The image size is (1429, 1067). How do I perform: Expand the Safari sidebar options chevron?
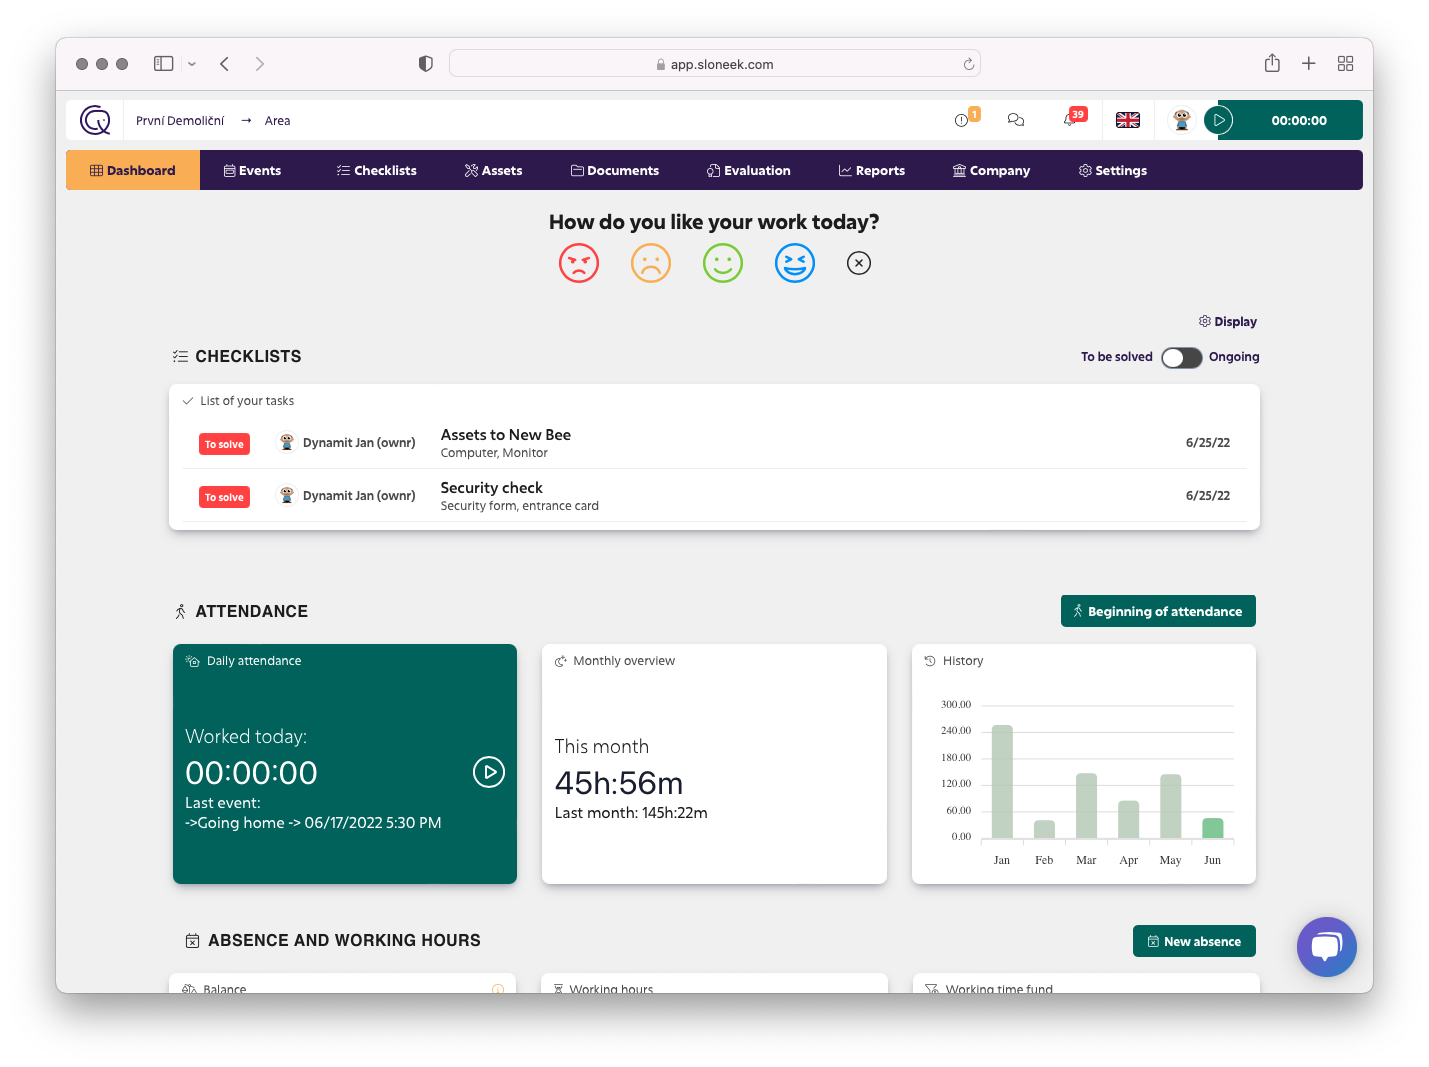point(192,64)
